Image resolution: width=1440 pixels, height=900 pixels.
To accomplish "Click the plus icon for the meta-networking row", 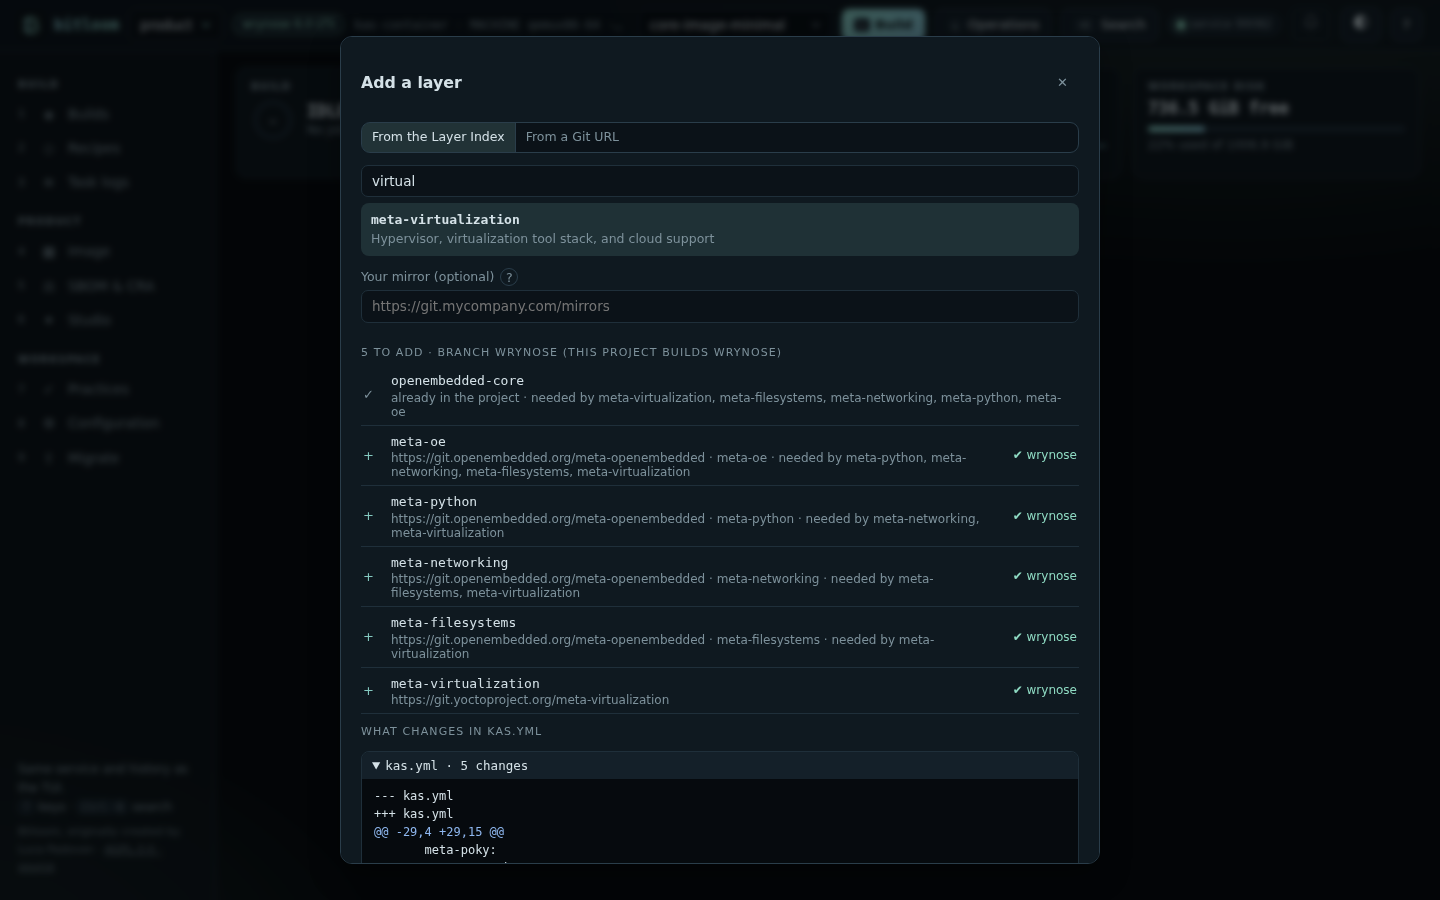I will pyautogui.click(x=368, y=577).
